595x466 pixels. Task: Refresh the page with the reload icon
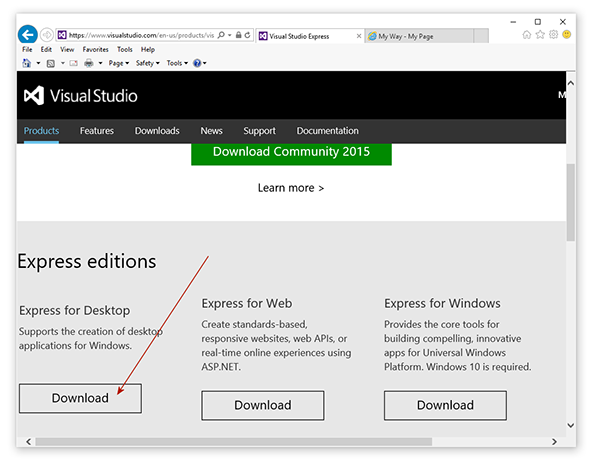coord(247,35)
